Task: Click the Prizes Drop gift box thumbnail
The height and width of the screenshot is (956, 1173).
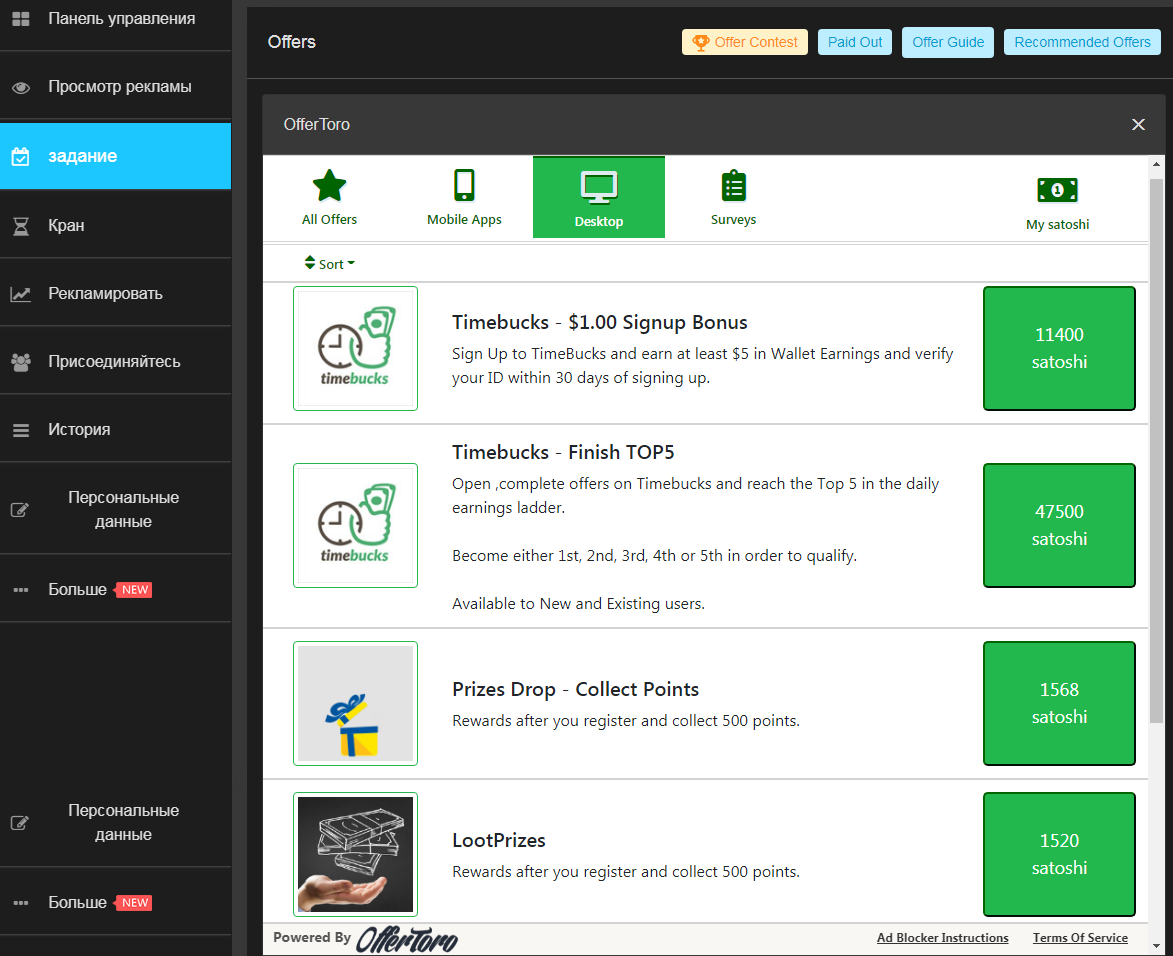Action: 355,703
